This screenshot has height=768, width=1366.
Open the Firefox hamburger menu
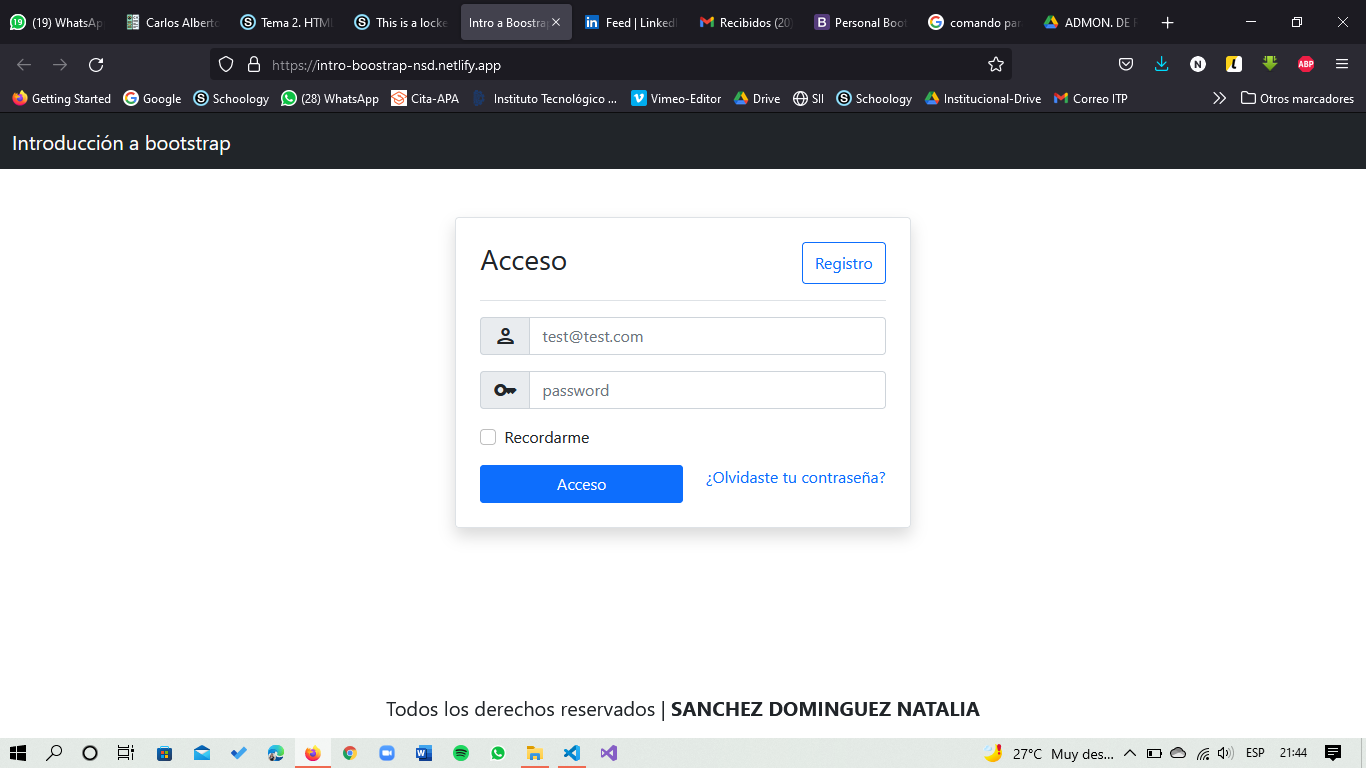pyautogui.click(x=1342, y=64)
